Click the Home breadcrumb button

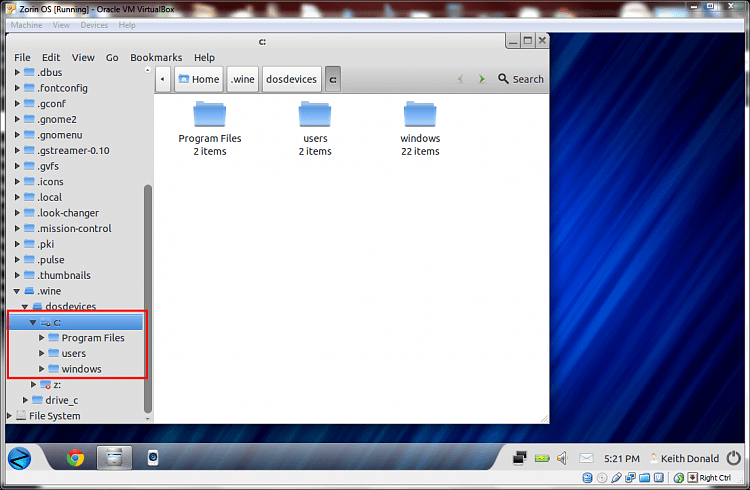(199, 79)
